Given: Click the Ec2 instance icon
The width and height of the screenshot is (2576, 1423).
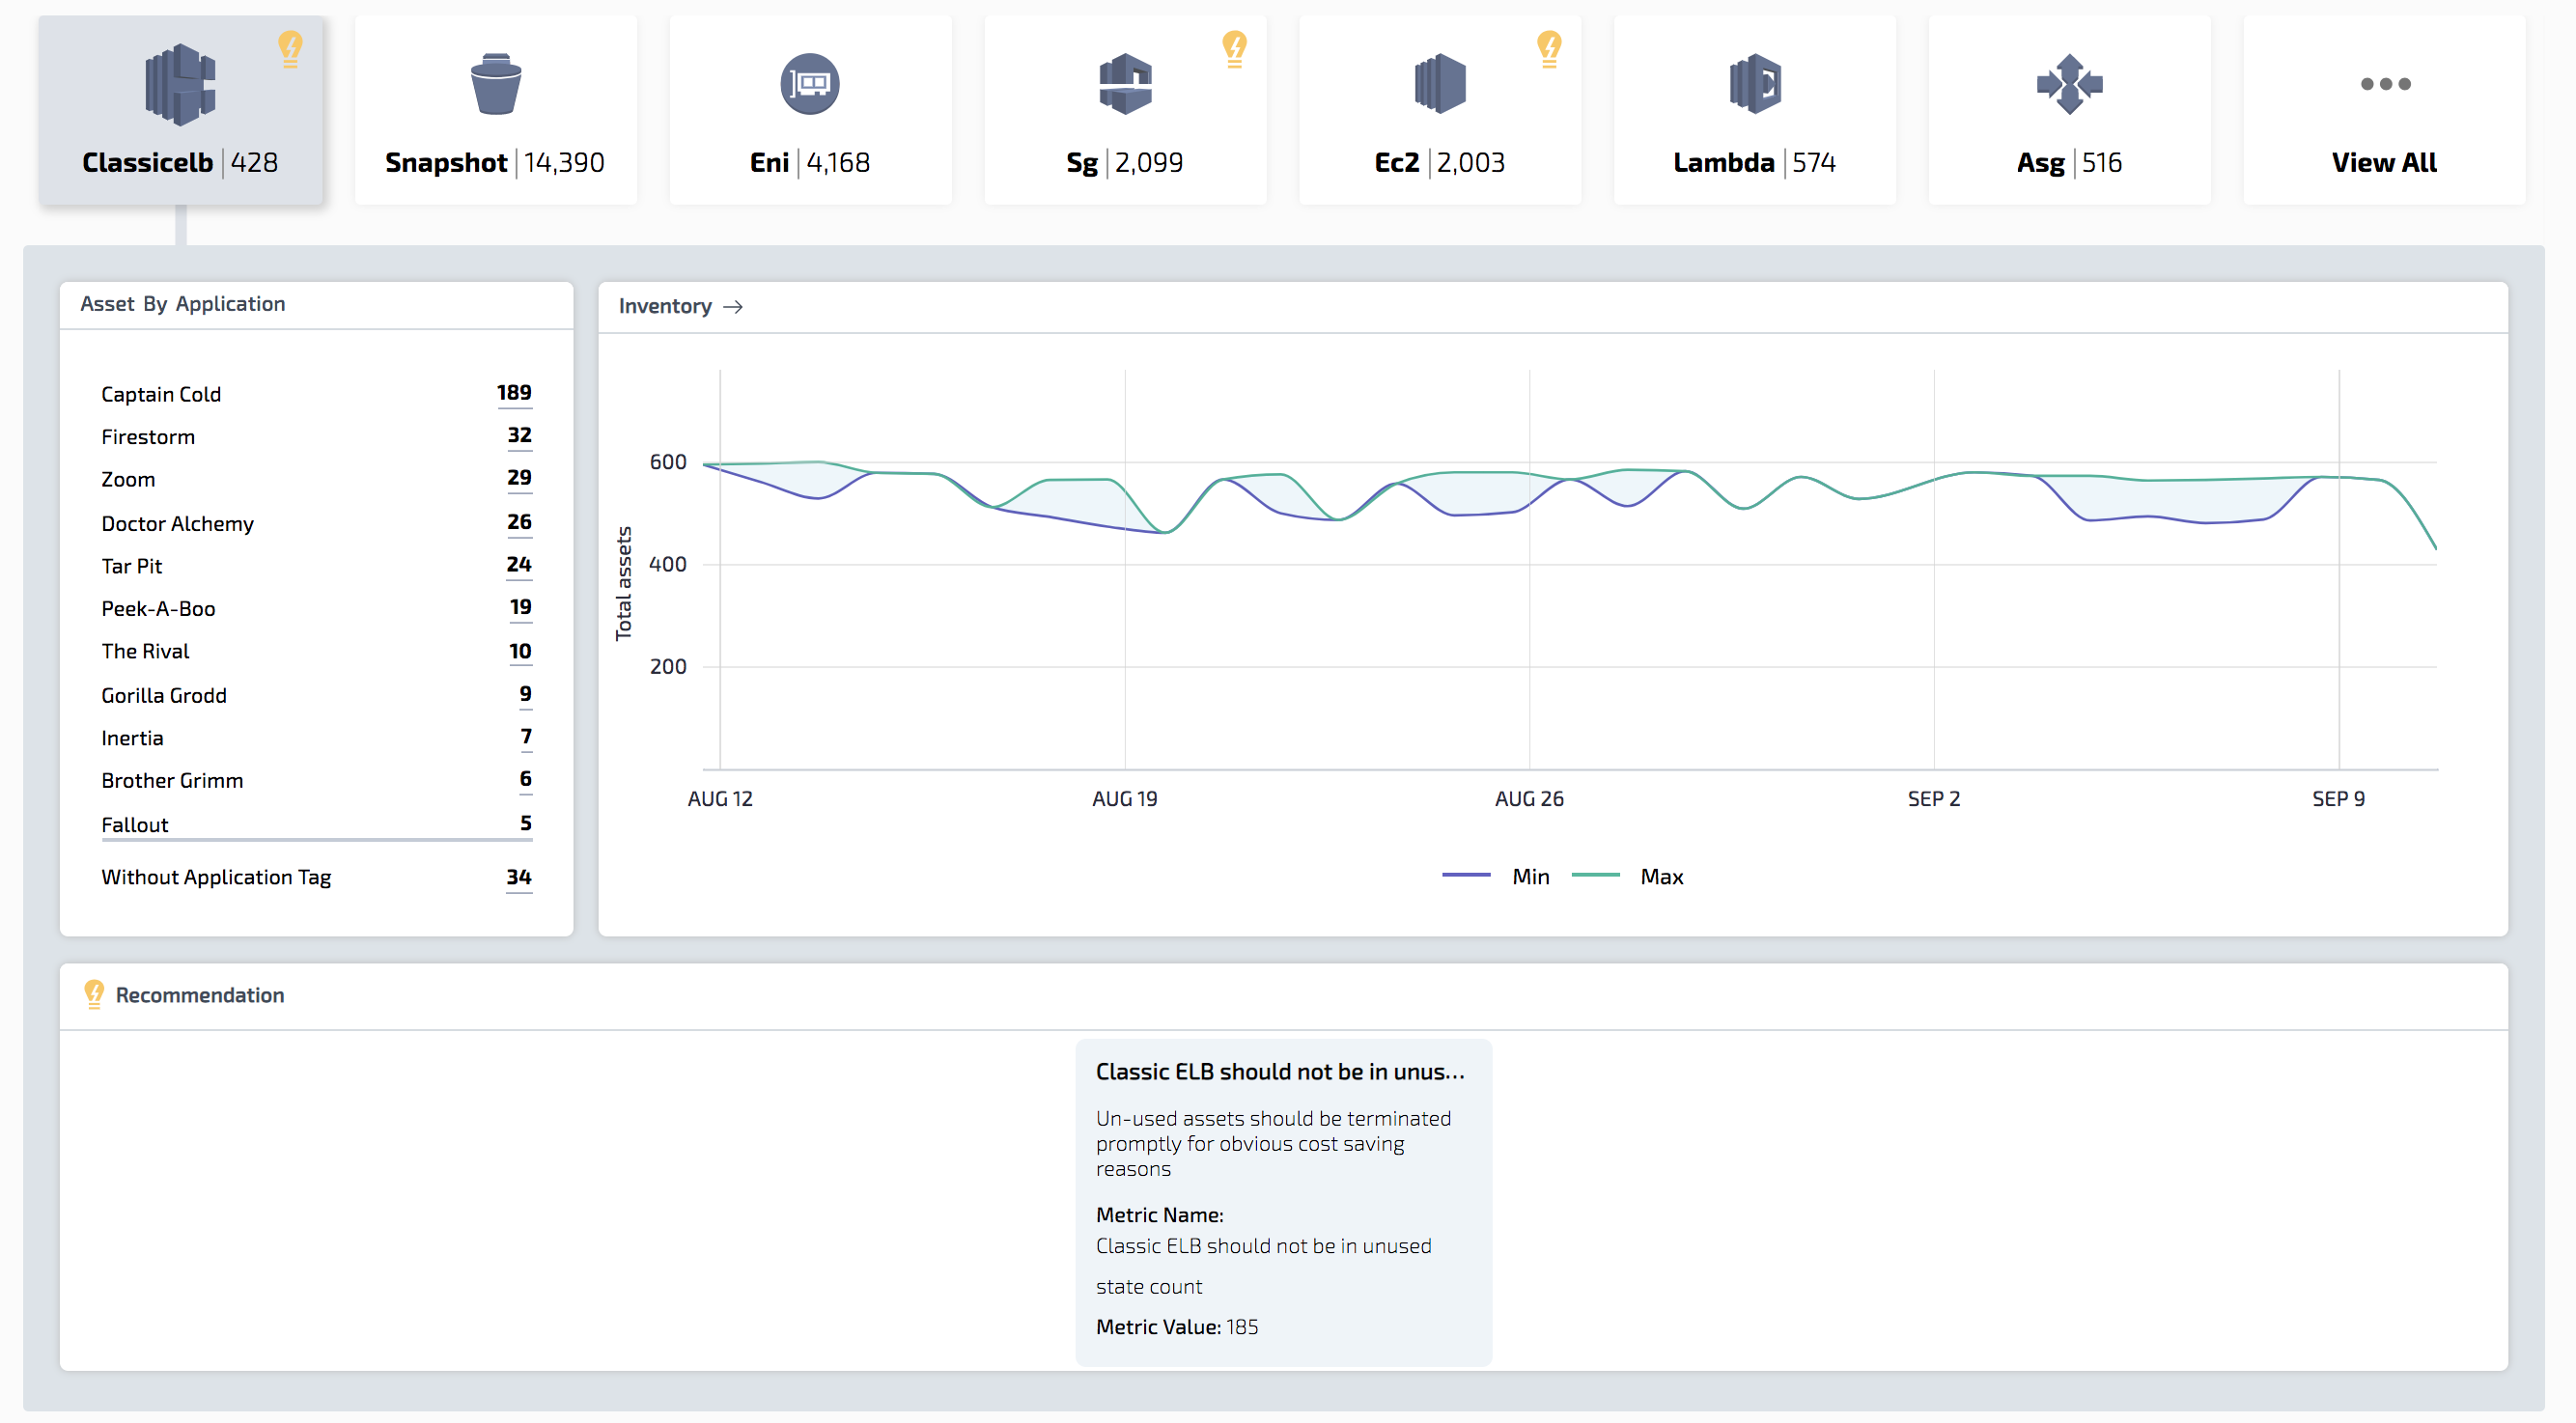Looking at the screenshot, I should pyautogui.click(x=1439, y=84).
